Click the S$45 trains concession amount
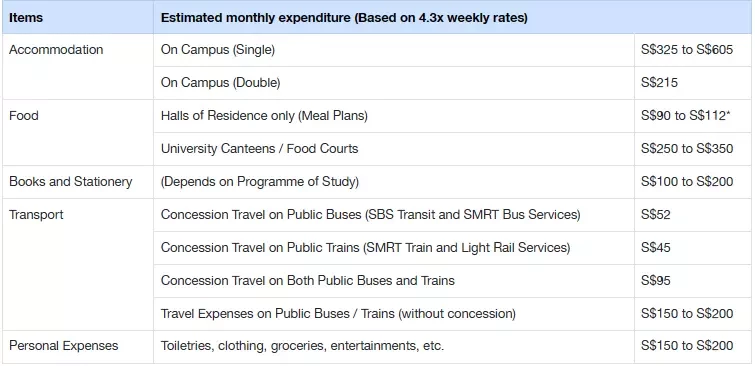Viewport: 755px width, 366px height. (x=655, y=248)
